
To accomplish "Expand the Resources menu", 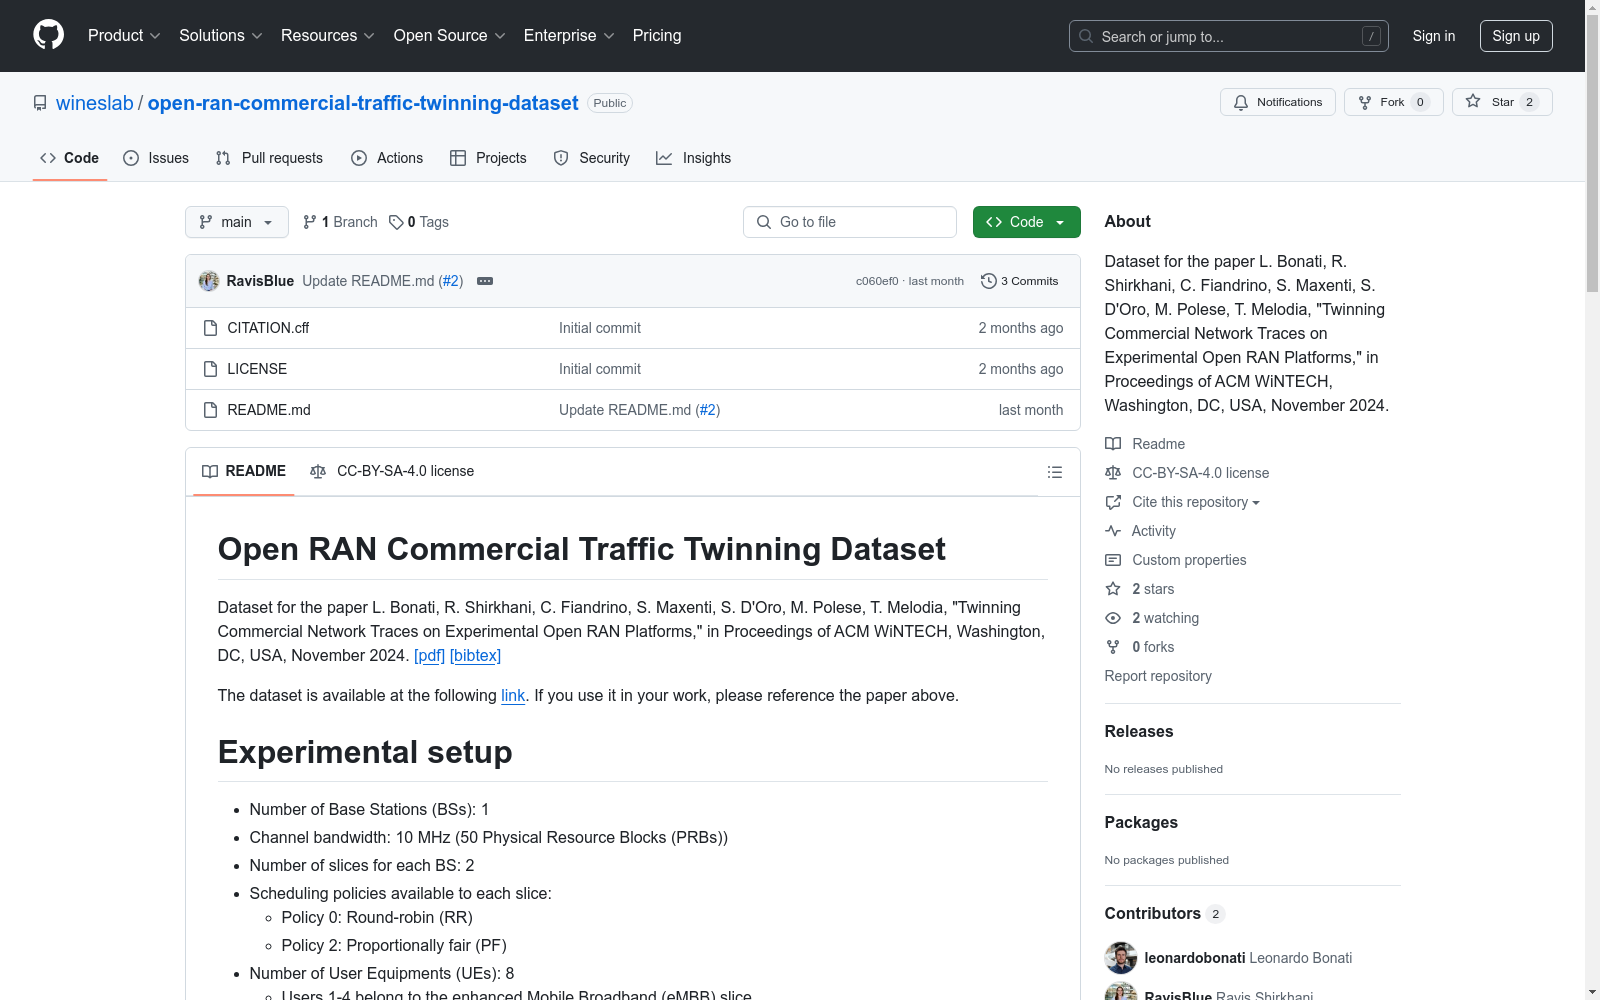I will tap(327, 36).
